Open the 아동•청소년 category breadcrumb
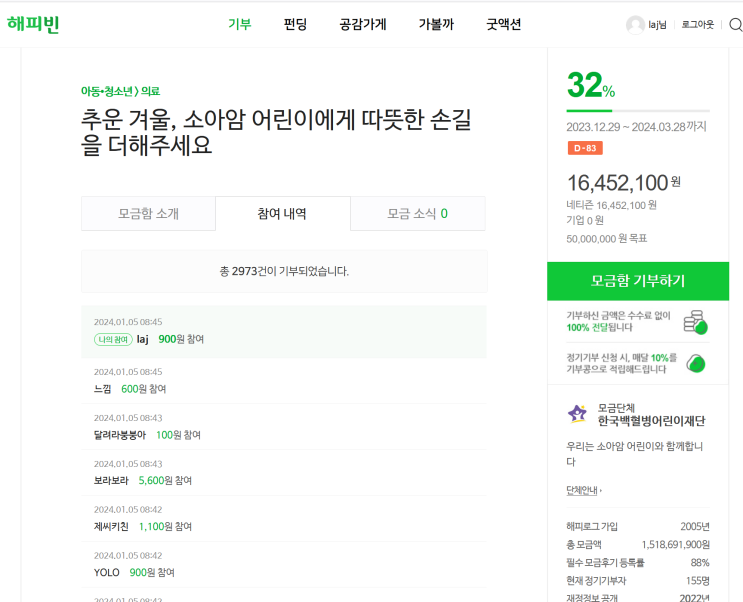Image resolution: width=743 pixels, height=602 pixels. (x=107, y=91)
